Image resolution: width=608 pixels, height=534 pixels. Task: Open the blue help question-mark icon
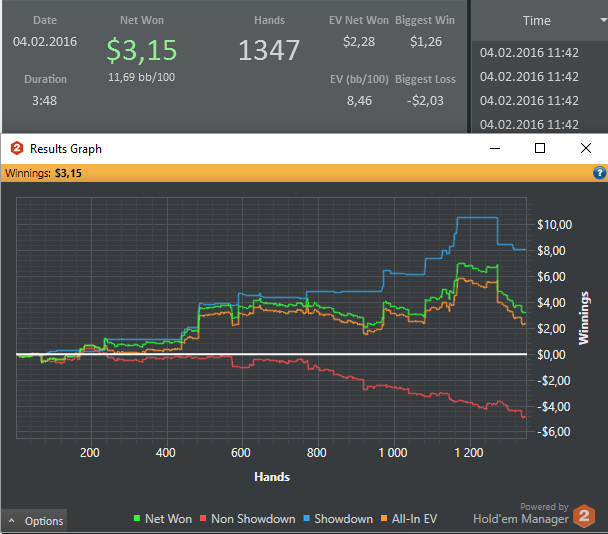(x=599, y=173)
